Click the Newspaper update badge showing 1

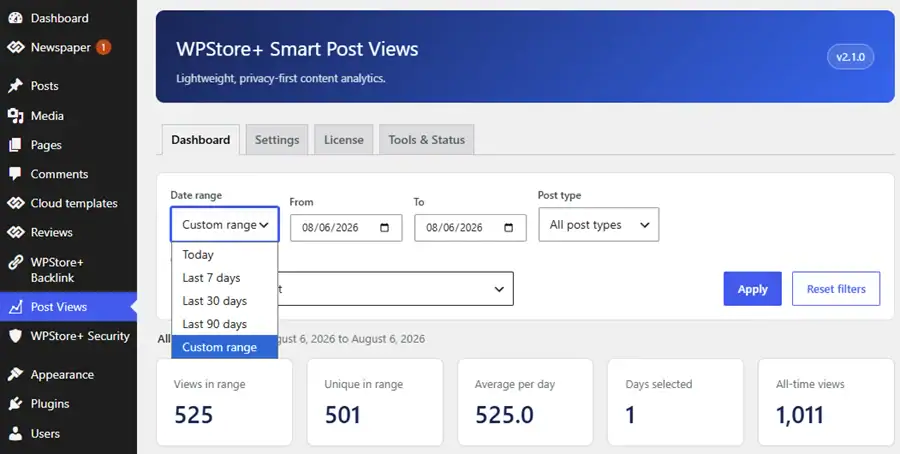click(103, 47)
